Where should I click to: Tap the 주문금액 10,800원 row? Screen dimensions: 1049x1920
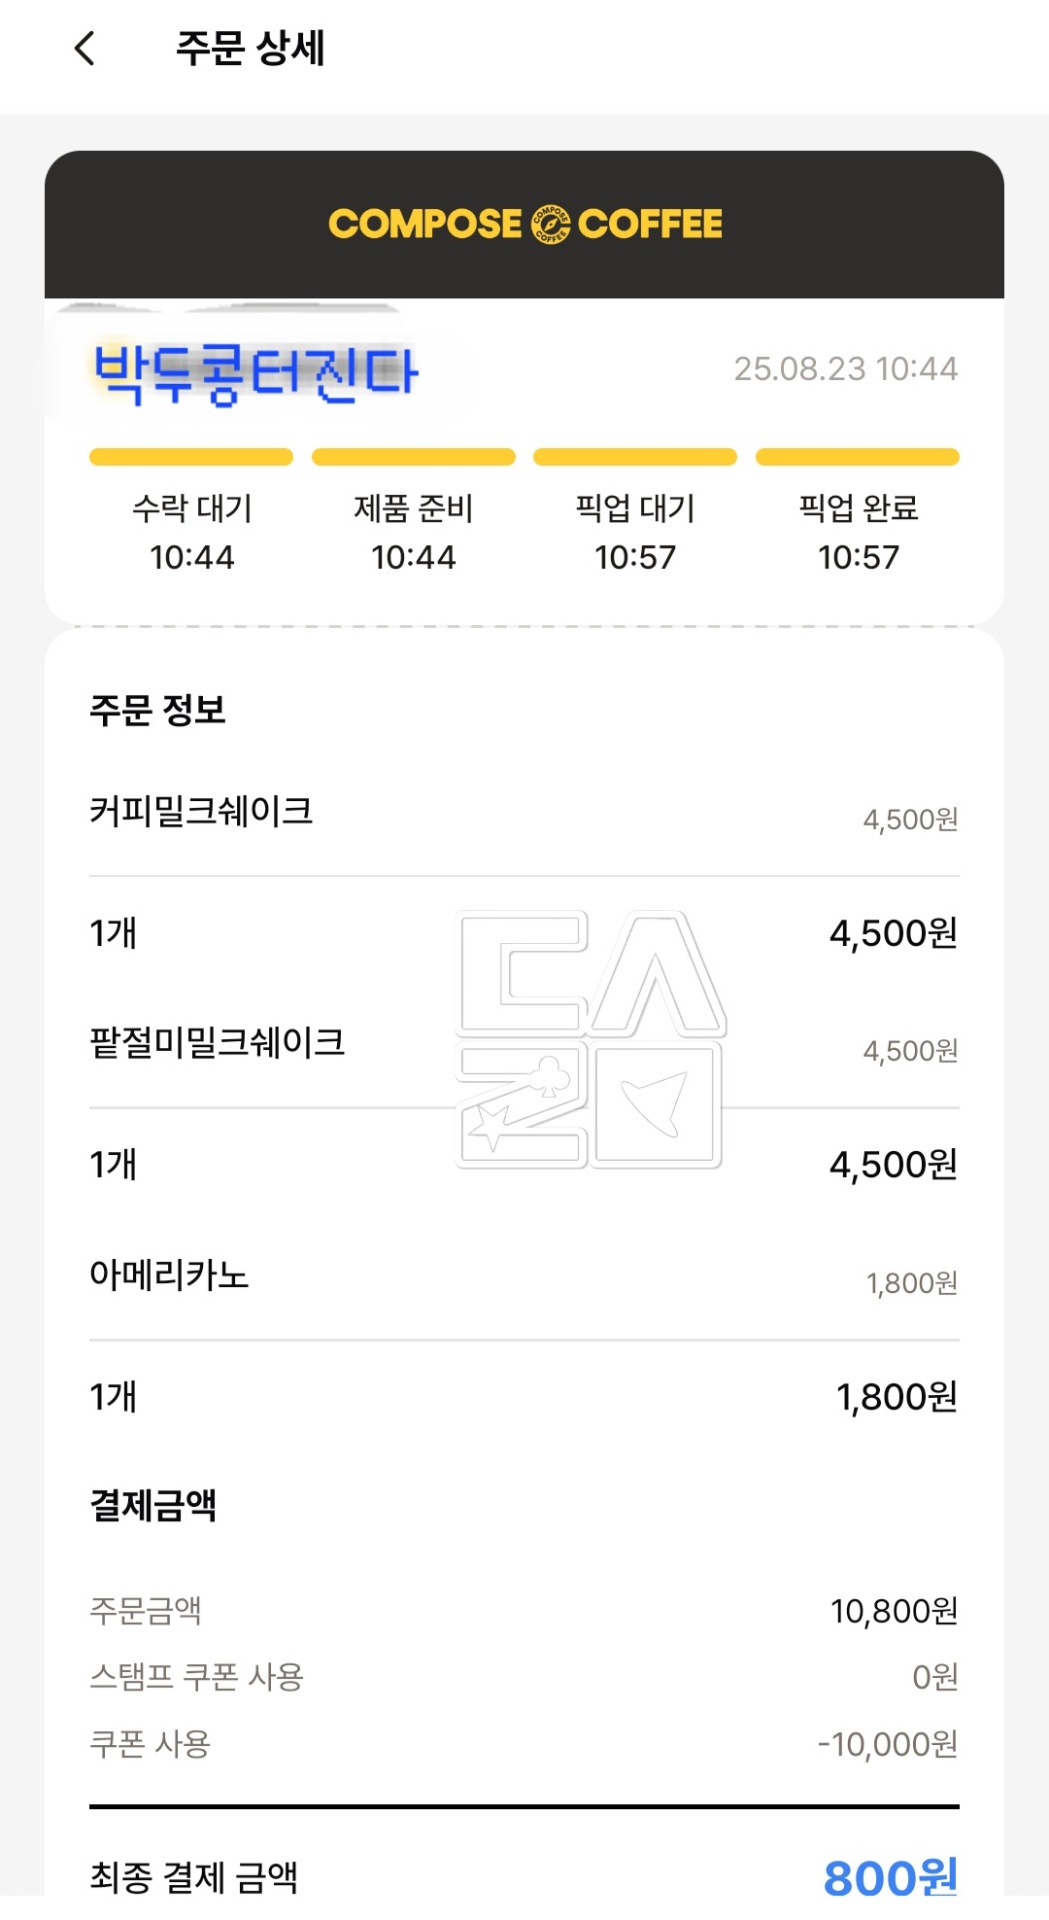(x=524, y=1611)
